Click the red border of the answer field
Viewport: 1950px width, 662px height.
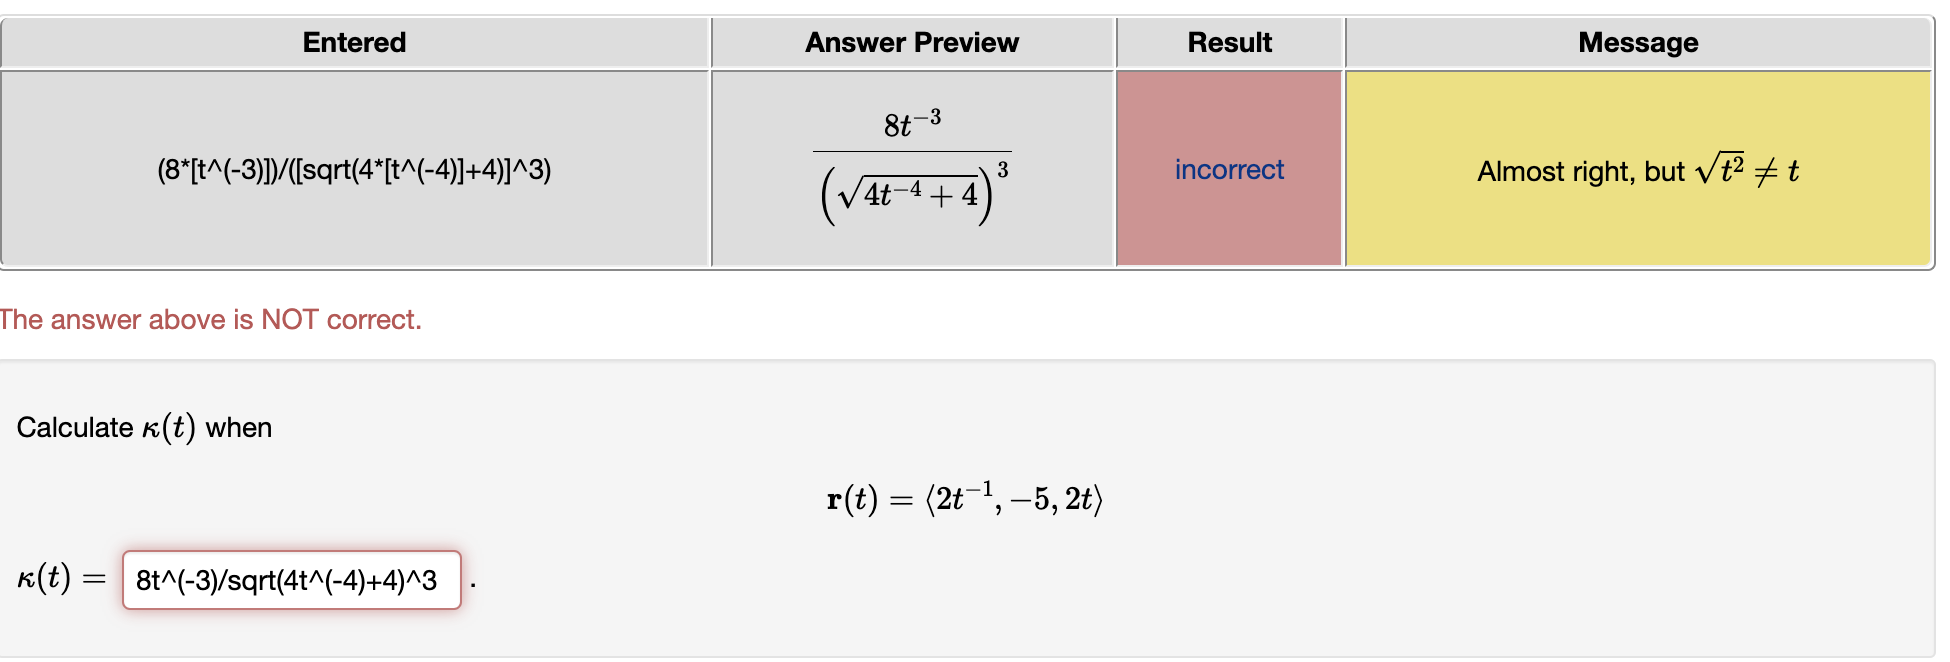[x=125, y=580]
